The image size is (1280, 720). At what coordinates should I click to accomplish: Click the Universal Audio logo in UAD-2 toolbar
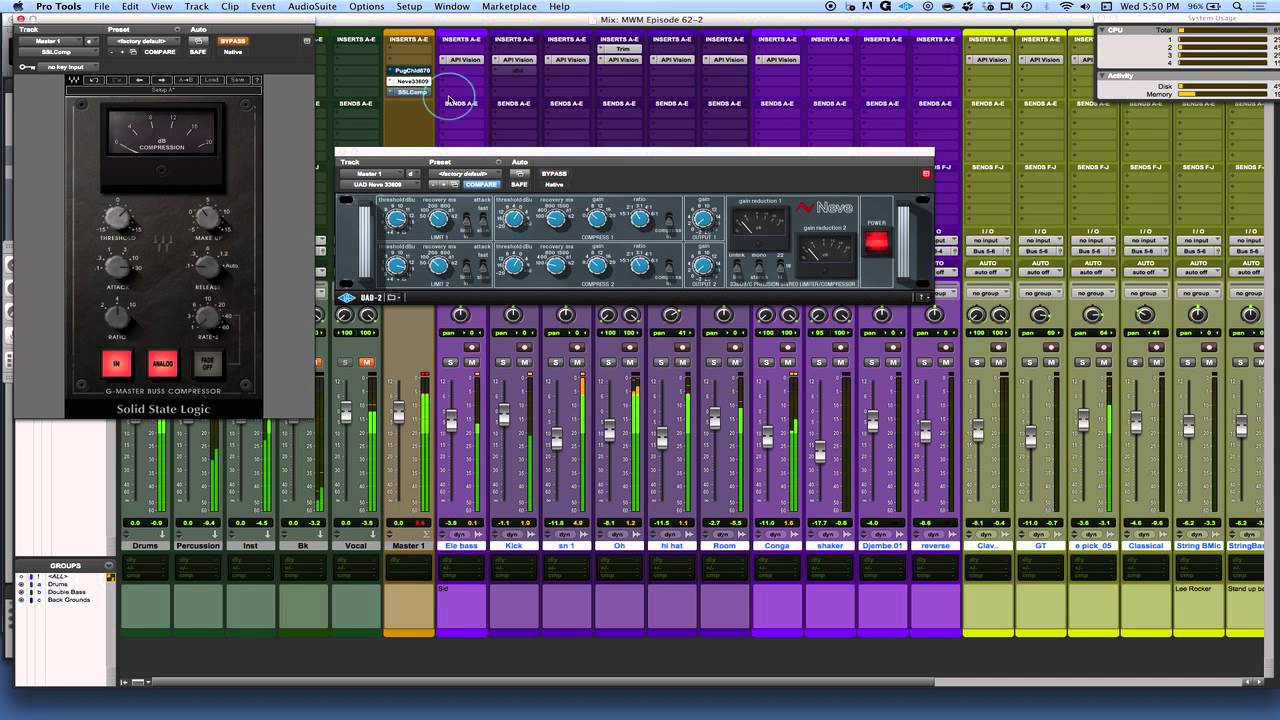pos(346,297)
